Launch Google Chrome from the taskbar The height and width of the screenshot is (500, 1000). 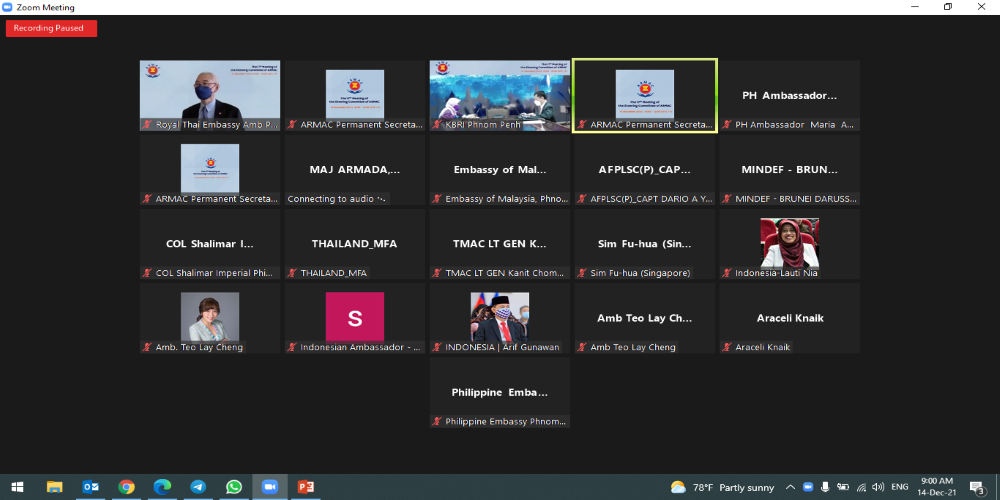point(127,487)
